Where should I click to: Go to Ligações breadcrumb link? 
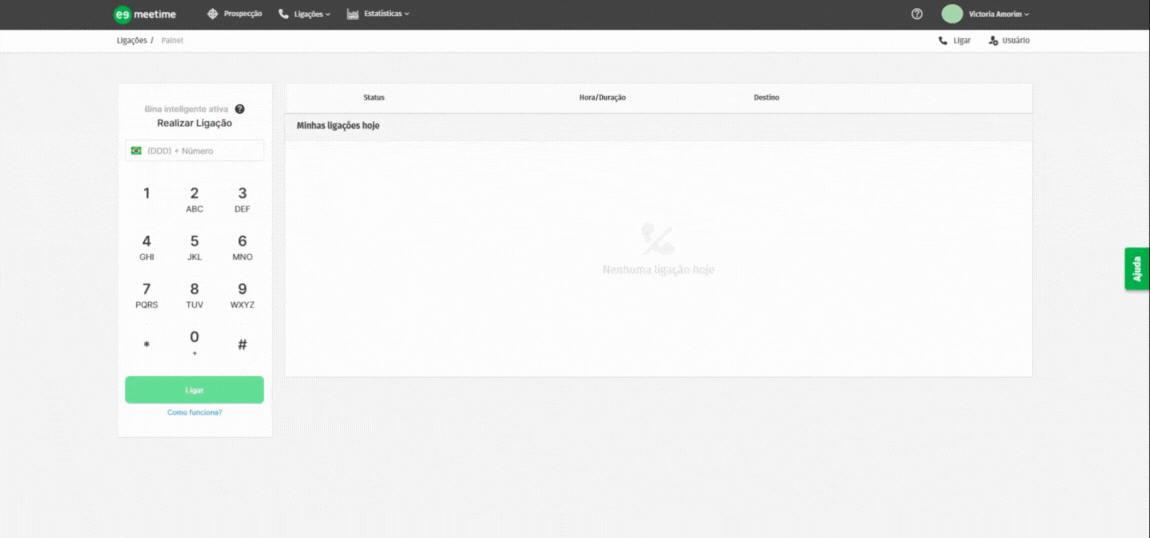[131, 40]
